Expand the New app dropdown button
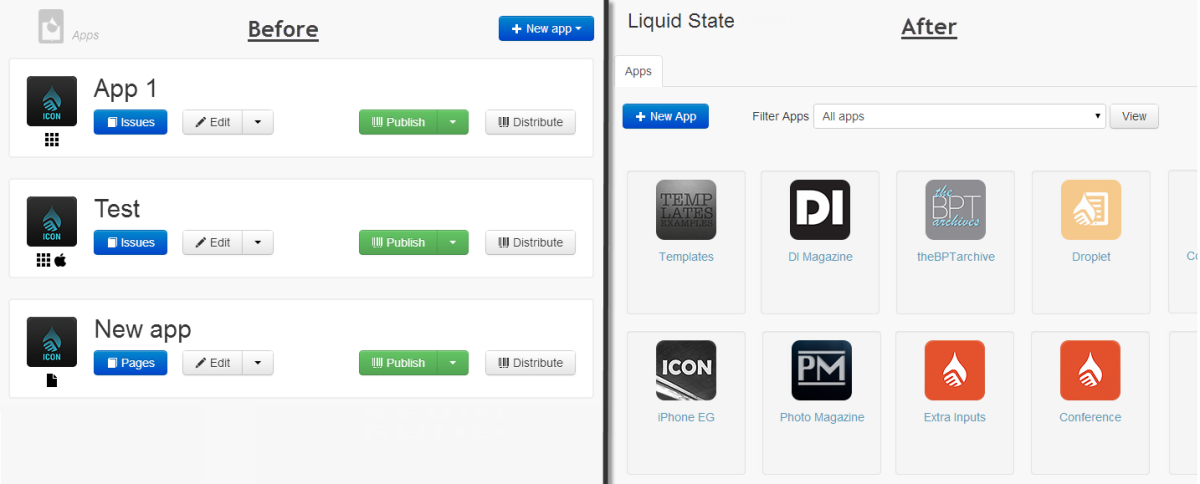The image size is (1200, 484). tap(546, 29)
